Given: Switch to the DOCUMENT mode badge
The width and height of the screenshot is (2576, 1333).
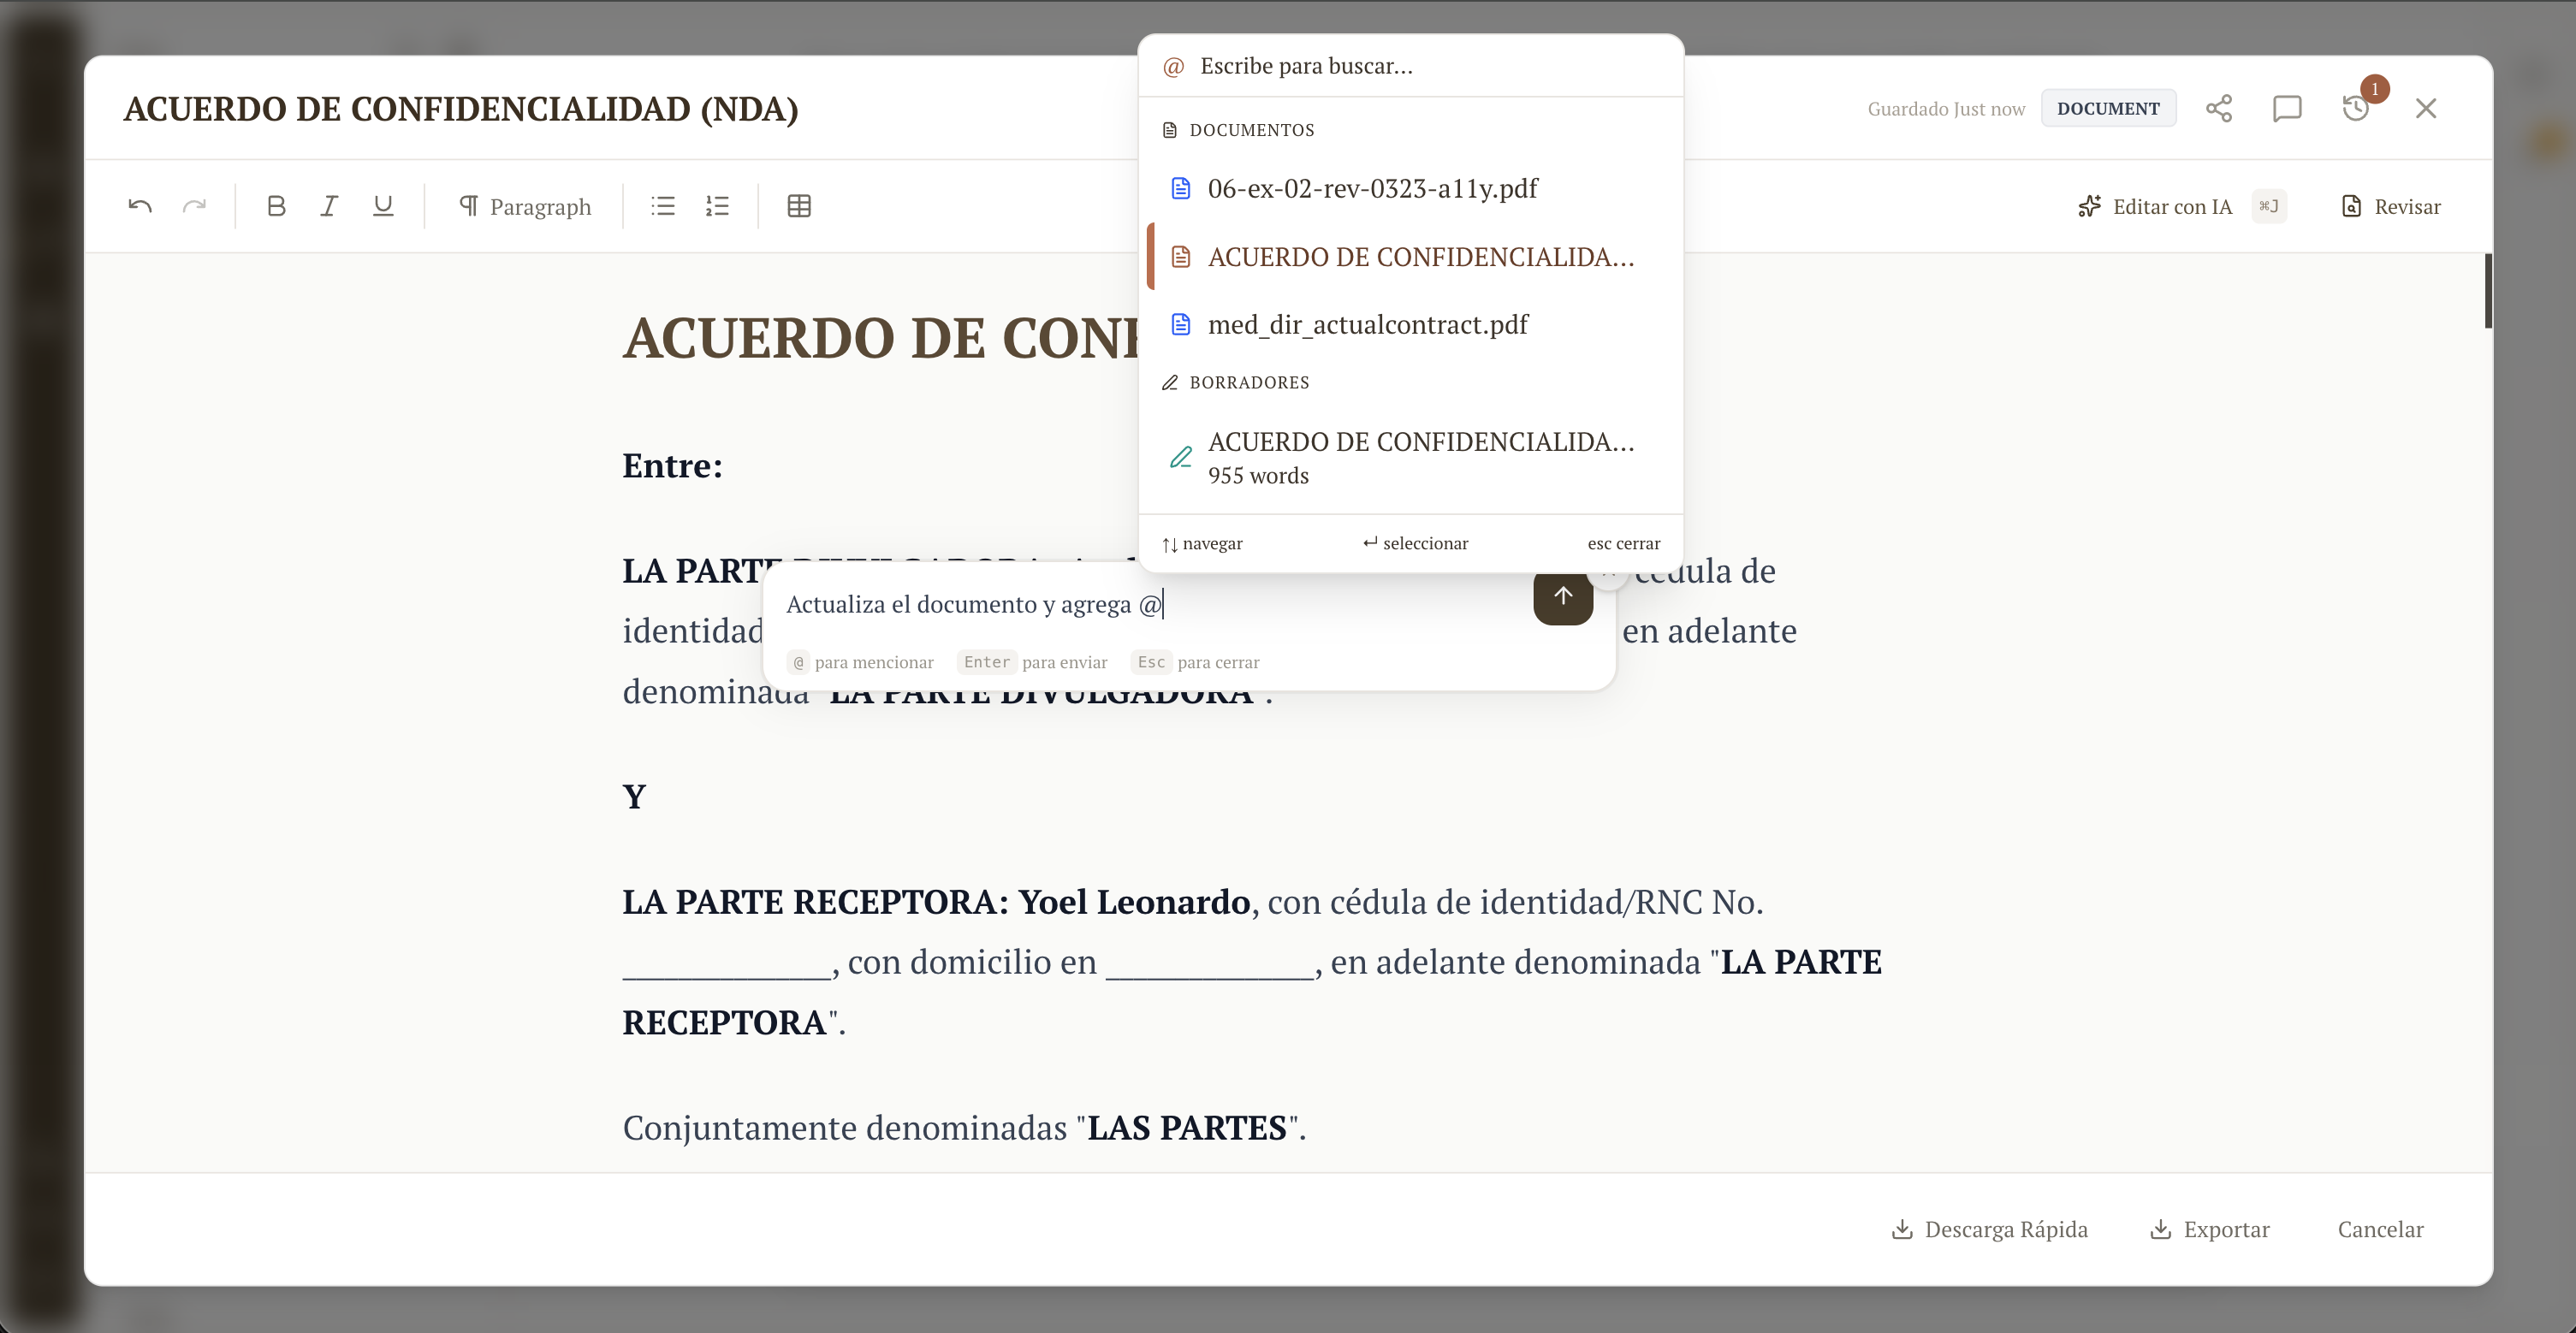Looking at the screenshot, I should click(x=2108, y=107).
